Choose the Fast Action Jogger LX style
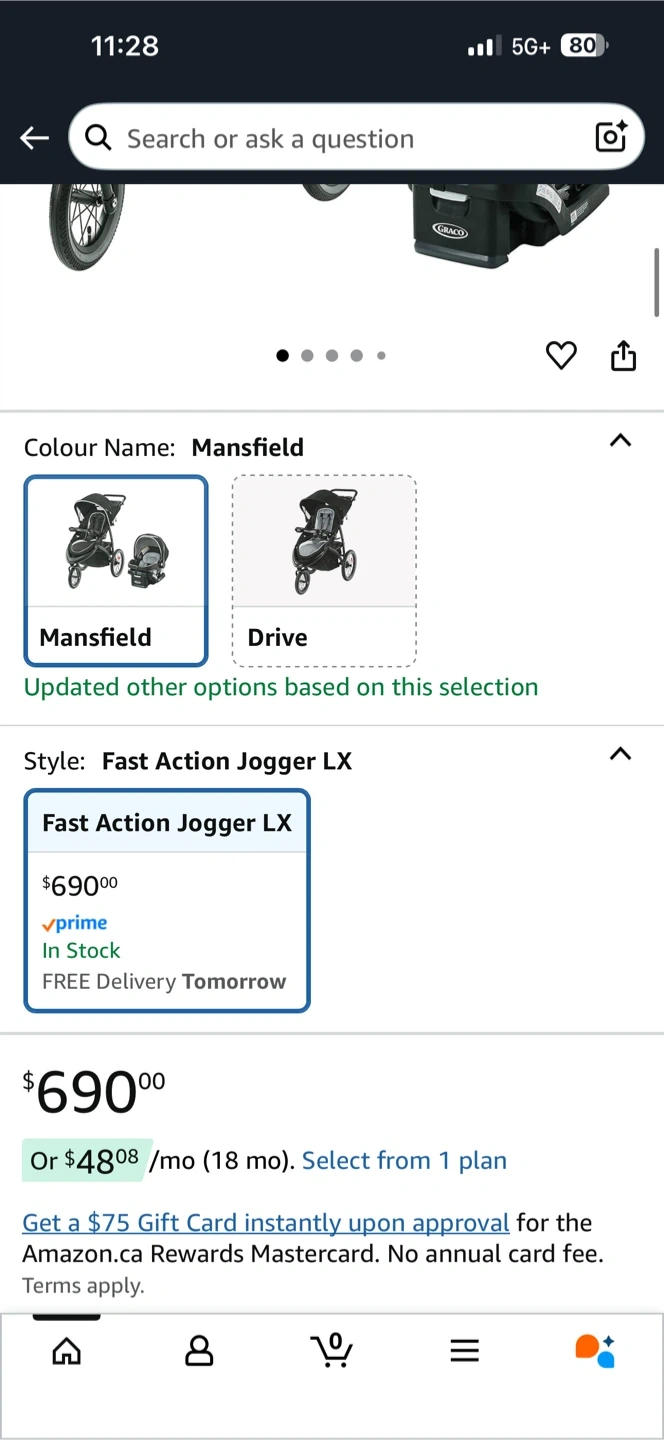This screenshot has height=1440, width=664. coord(167,900)
